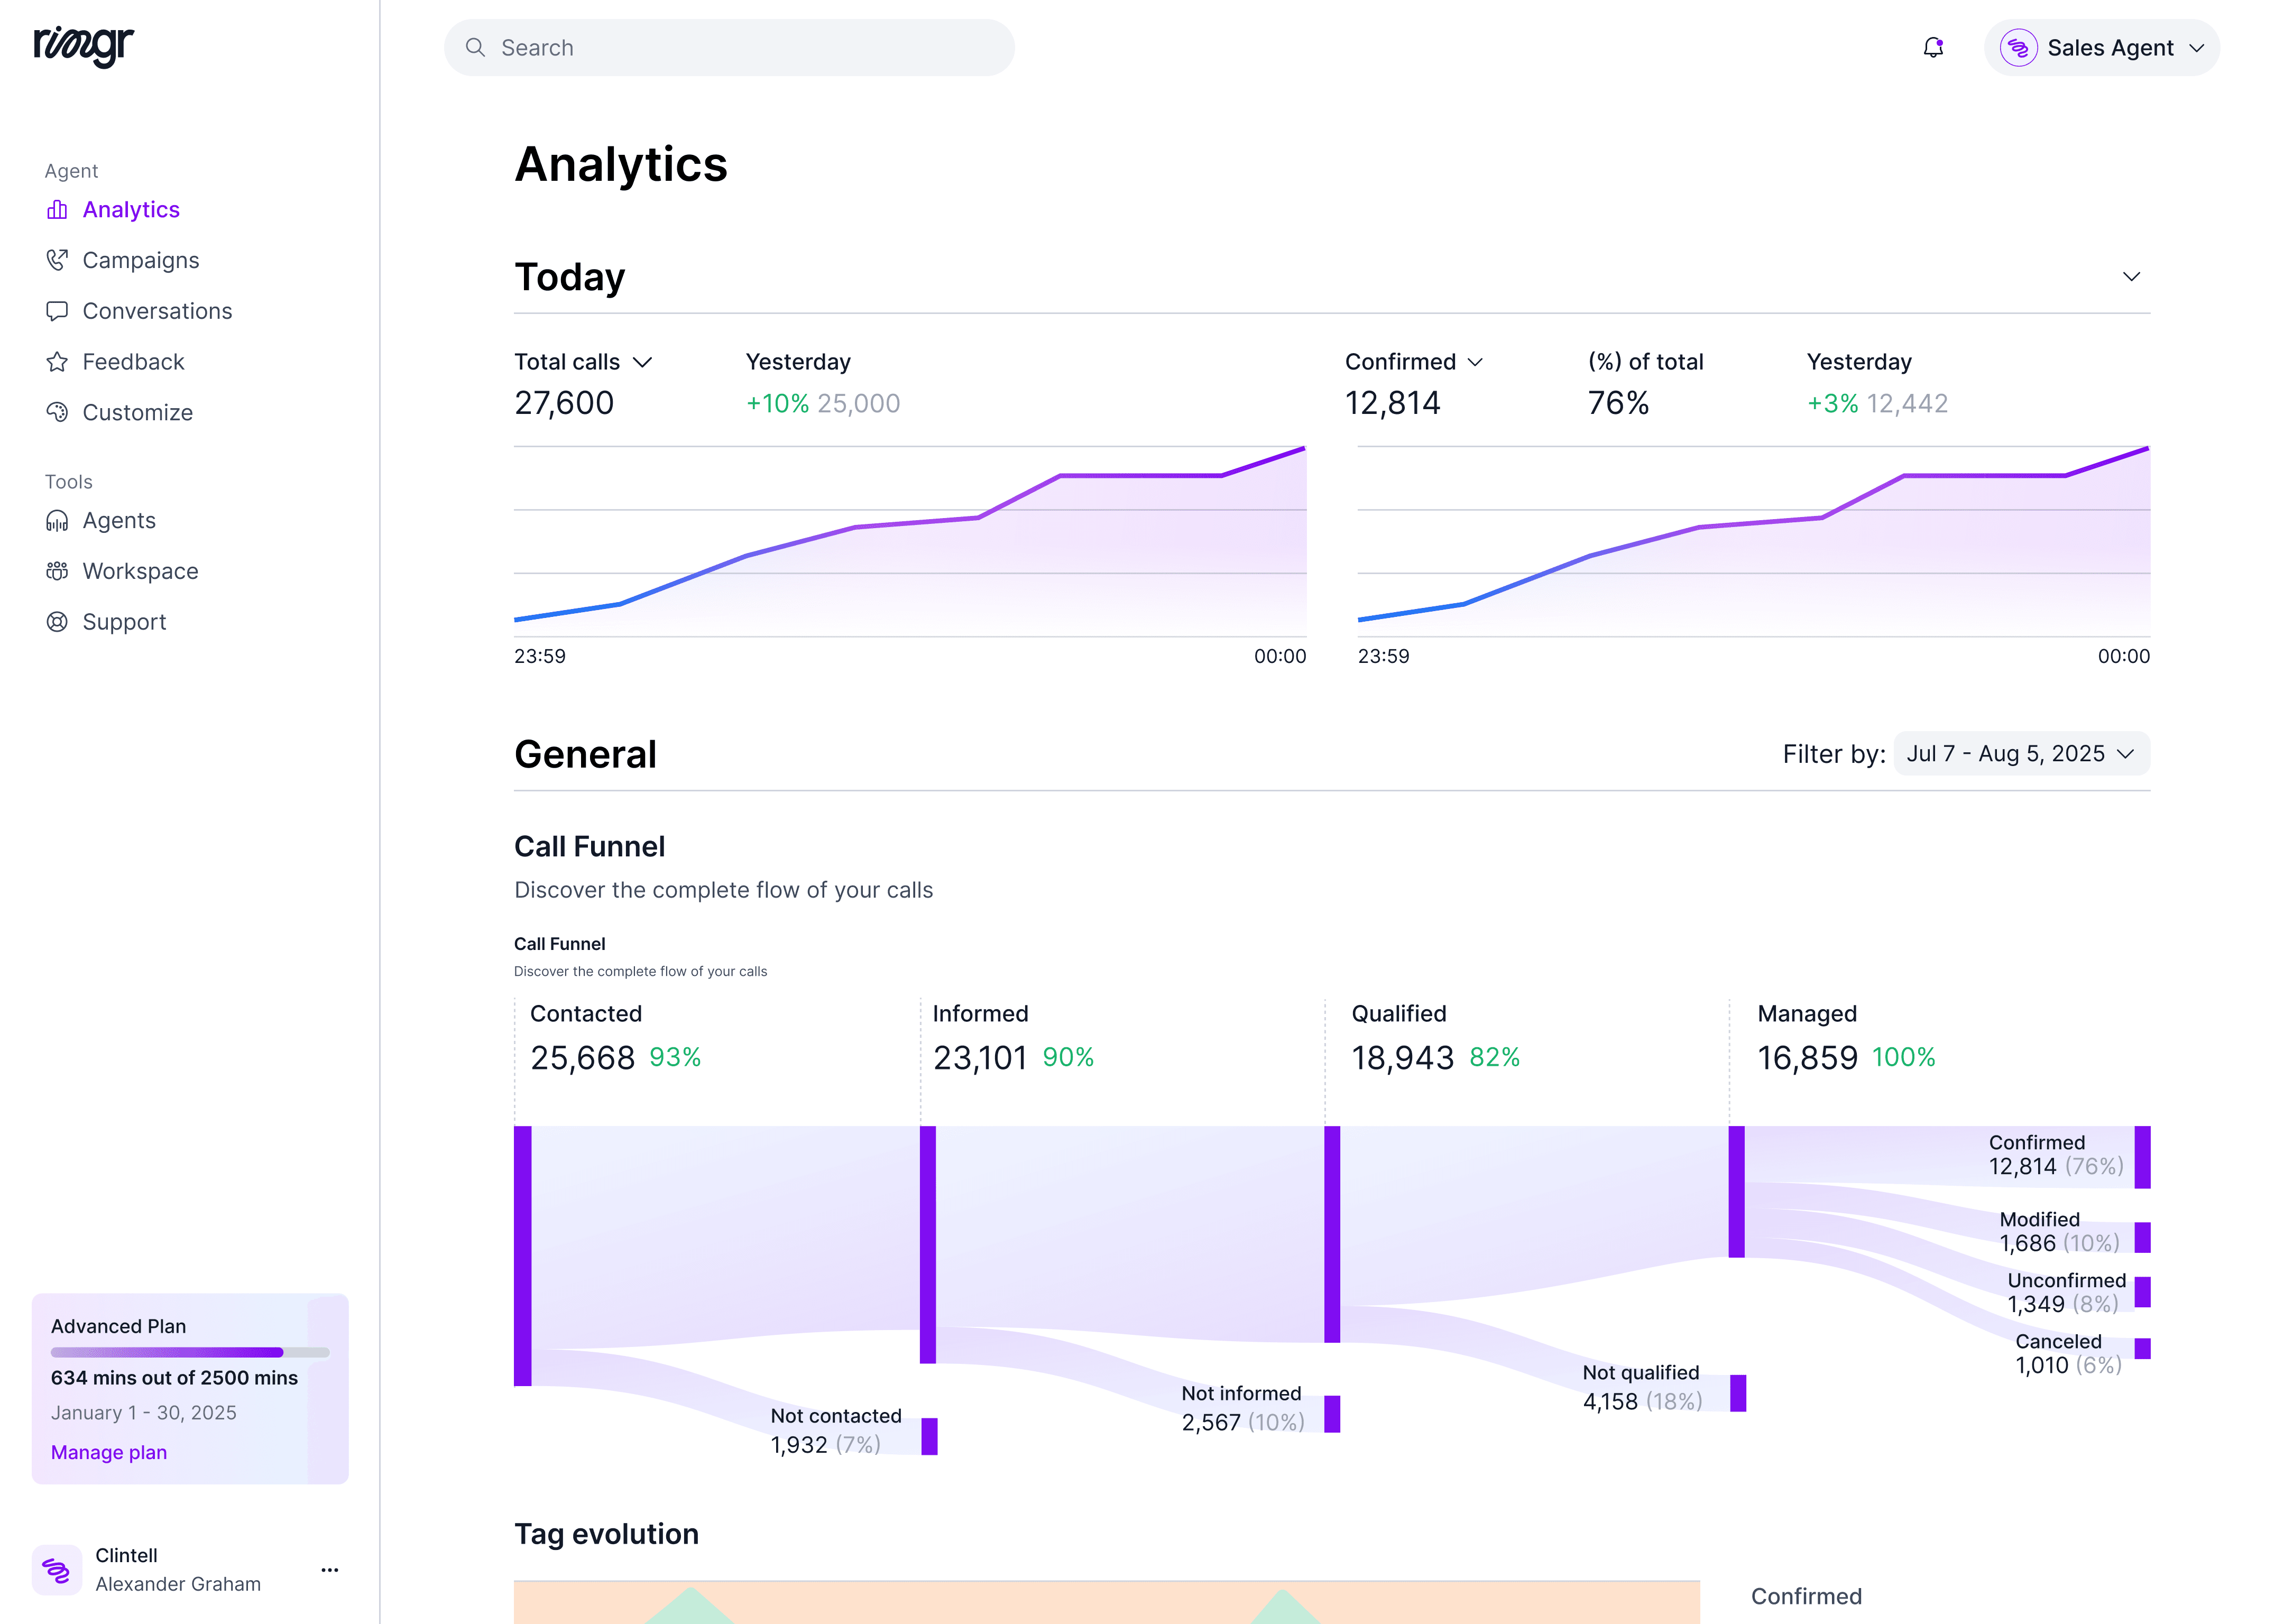Click the Canceled outcome bar in funnel
The image size is (2284, 1624).
click(x=2142, y=1349)
